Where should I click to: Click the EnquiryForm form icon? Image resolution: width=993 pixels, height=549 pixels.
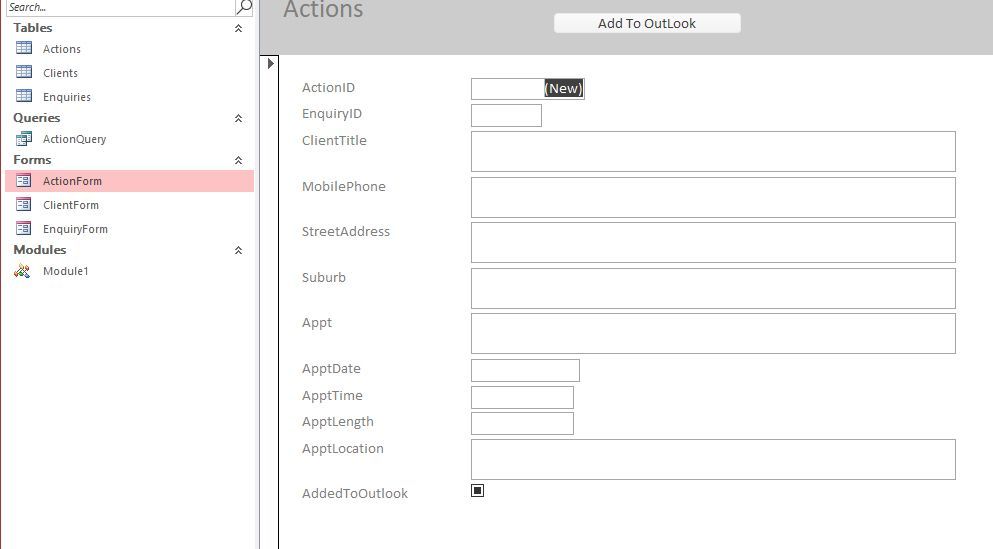24,229
